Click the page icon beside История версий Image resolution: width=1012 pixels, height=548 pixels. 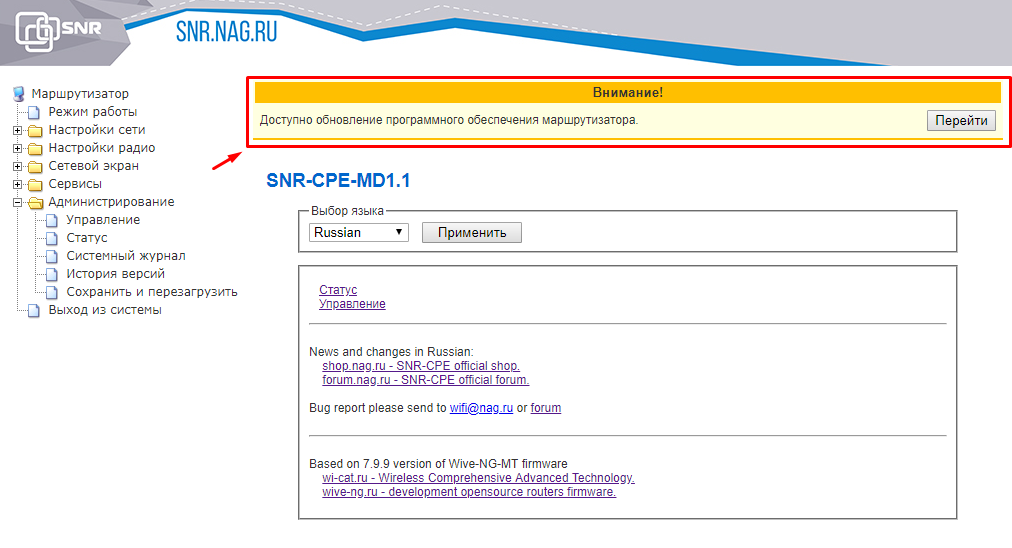pyautogui.click(x=52, y=275)
